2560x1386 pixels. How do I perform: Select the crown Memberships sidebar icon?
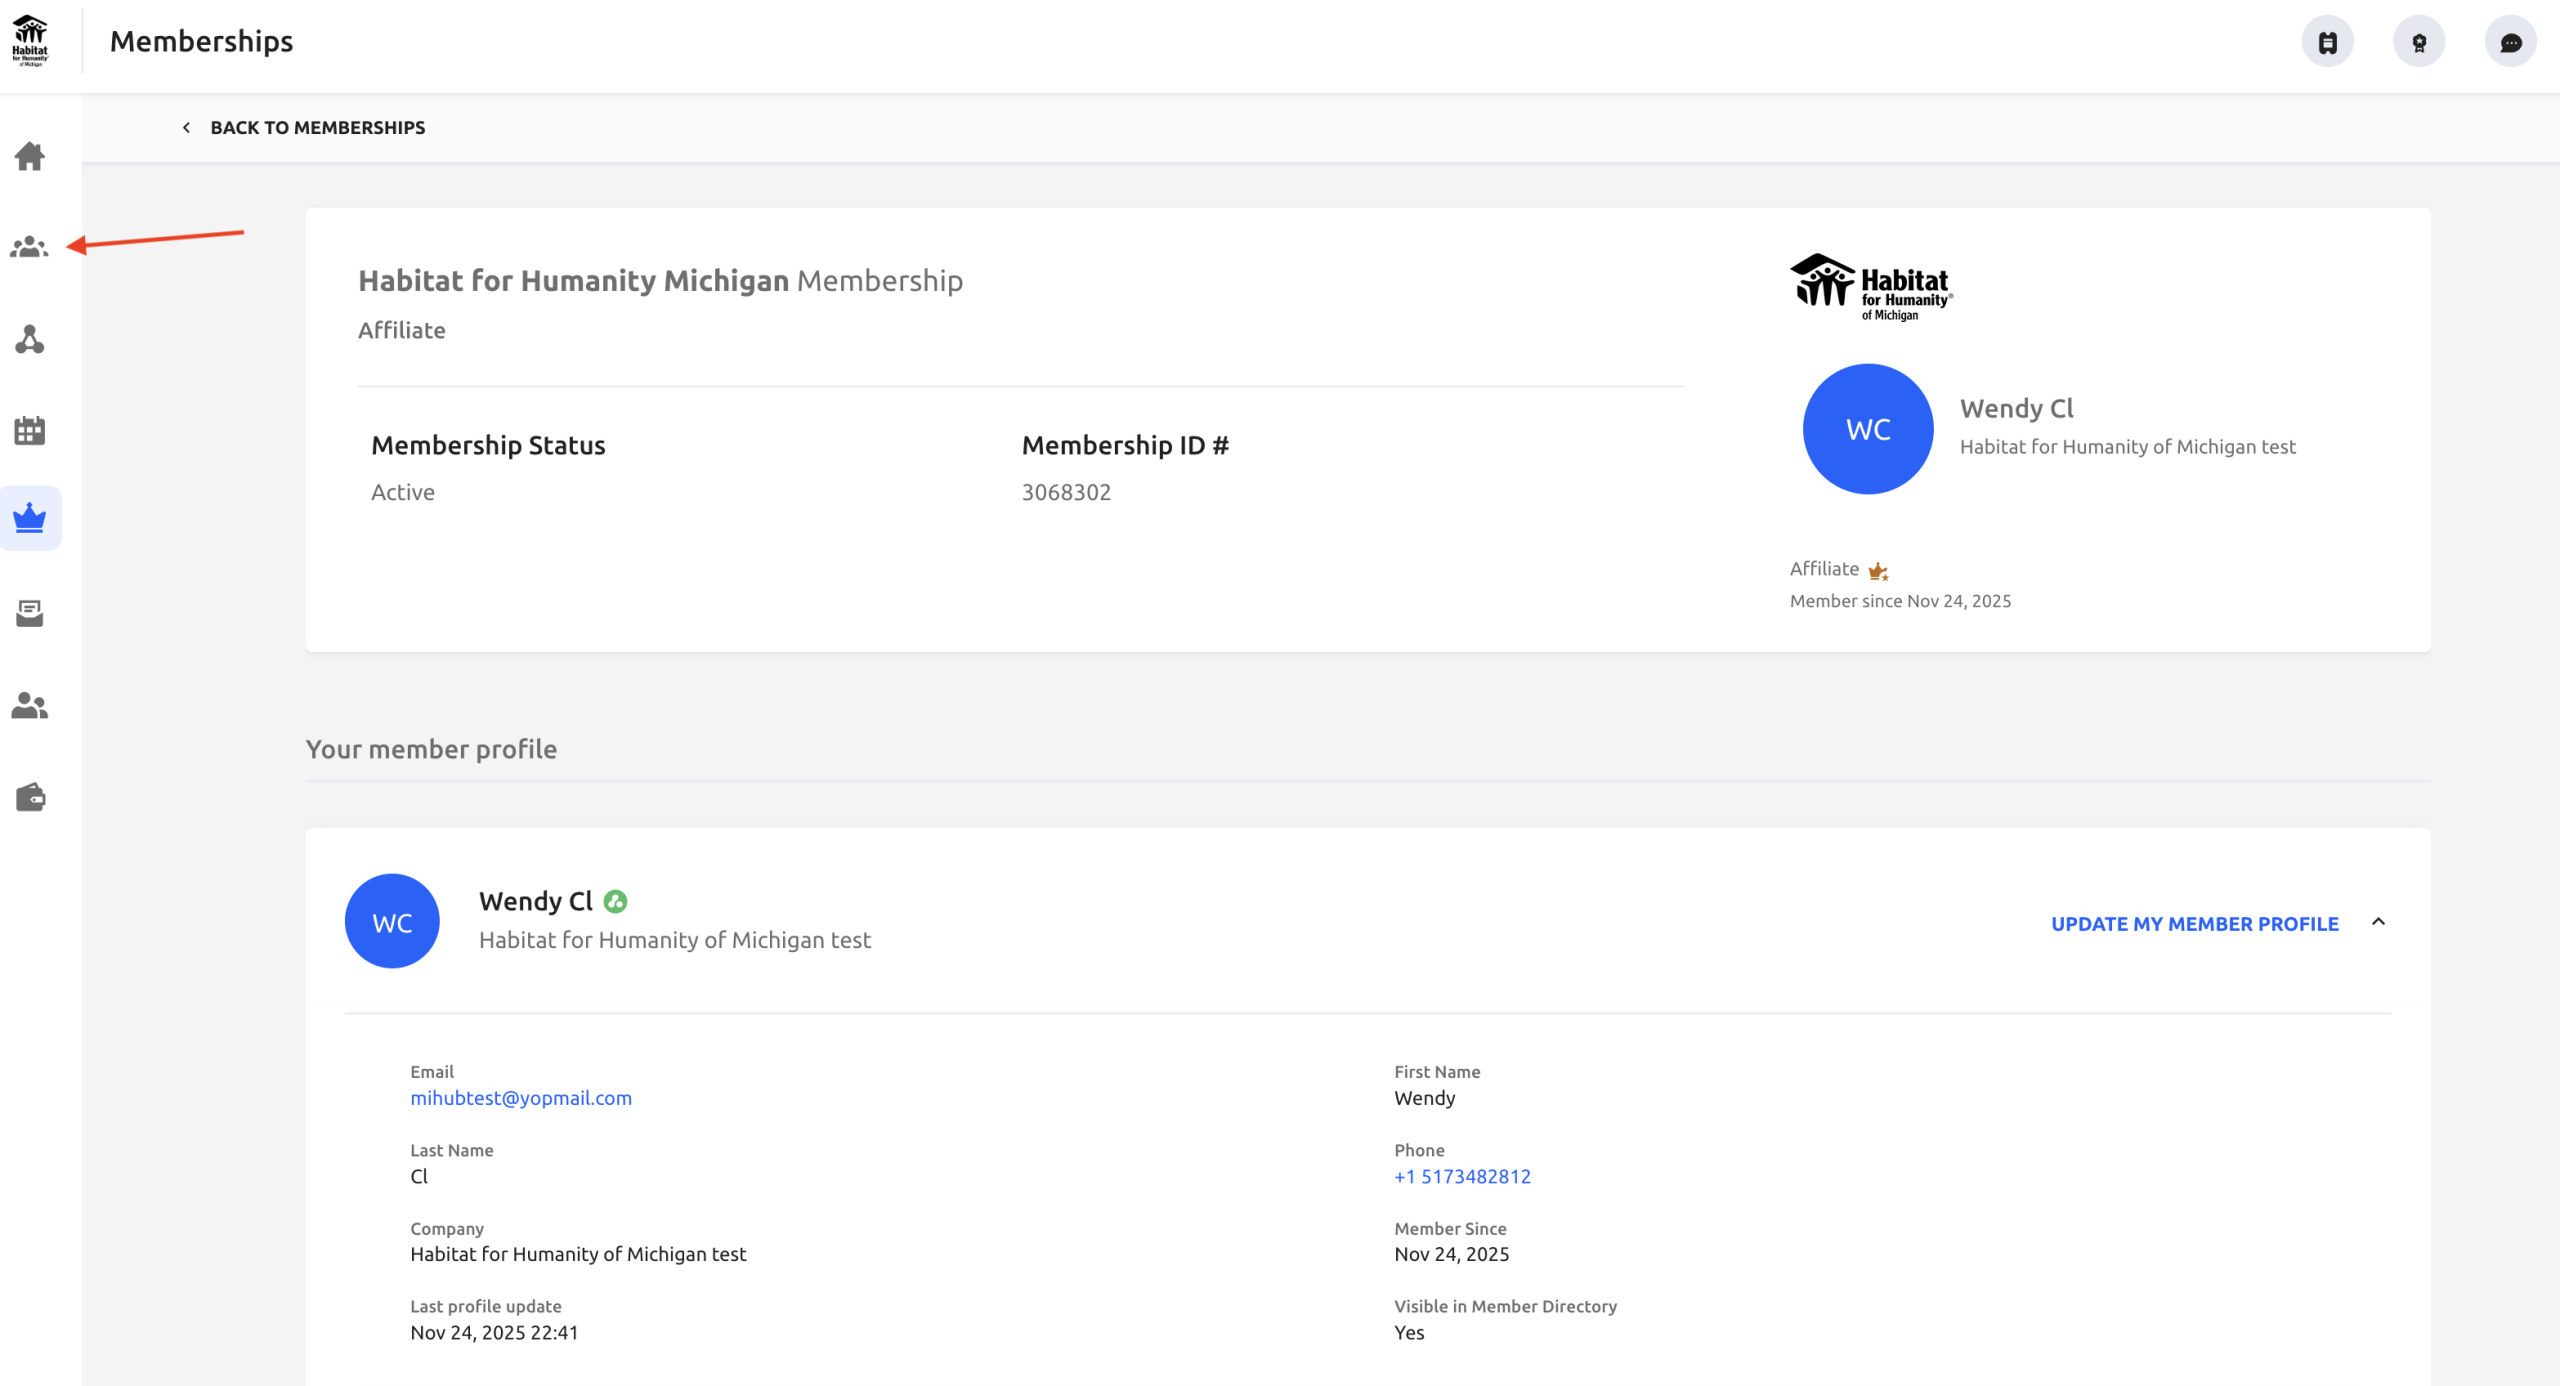[30, 518]
